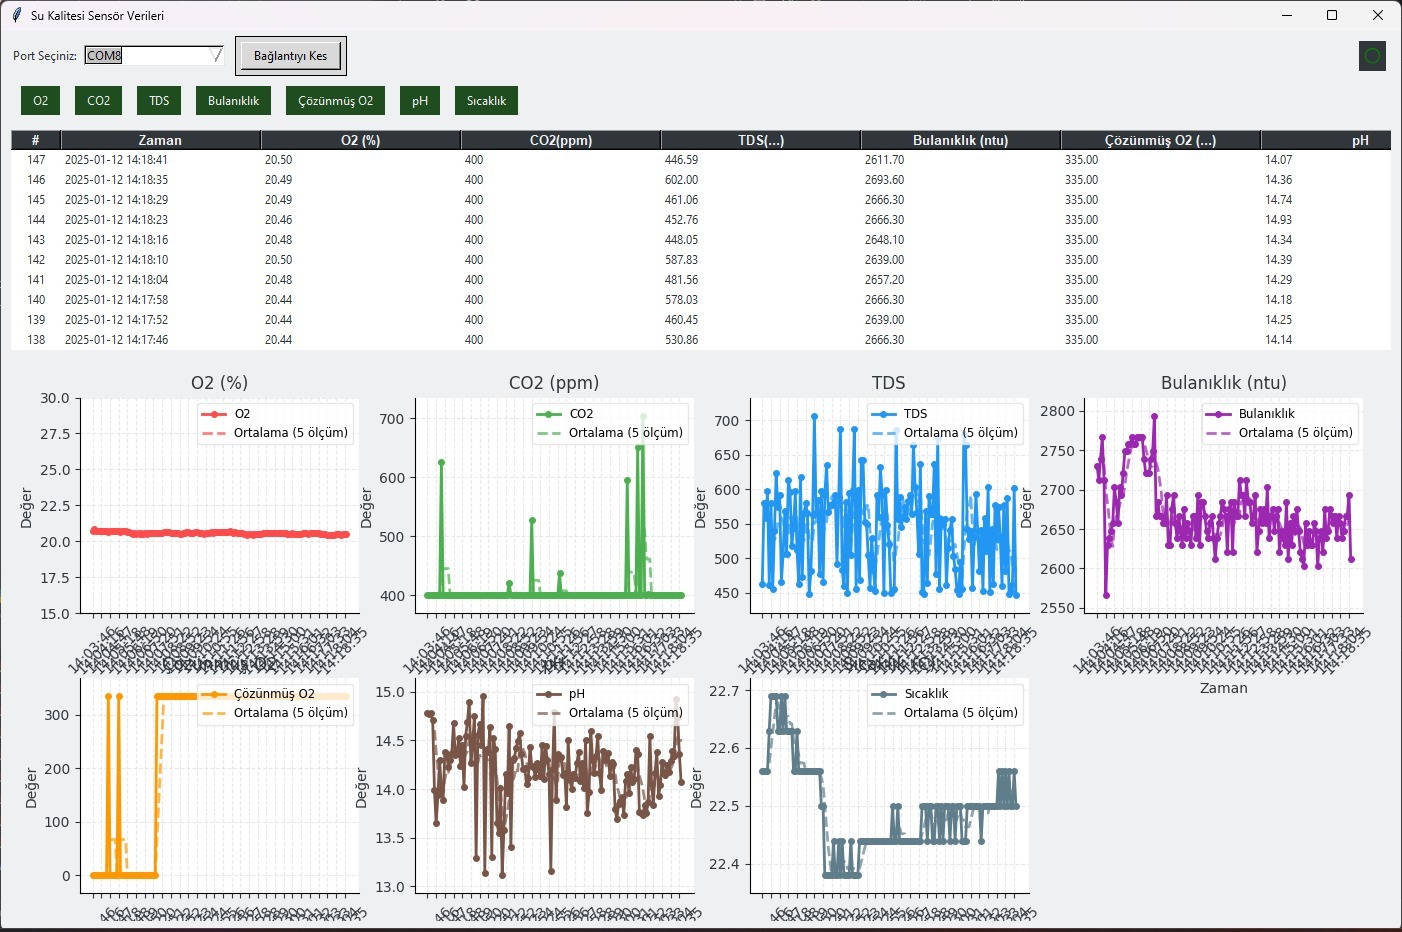This screenshot has height=932, width=1402.
Task: Click TDS value 461.06 in table
Action: [x=681, y=200]
